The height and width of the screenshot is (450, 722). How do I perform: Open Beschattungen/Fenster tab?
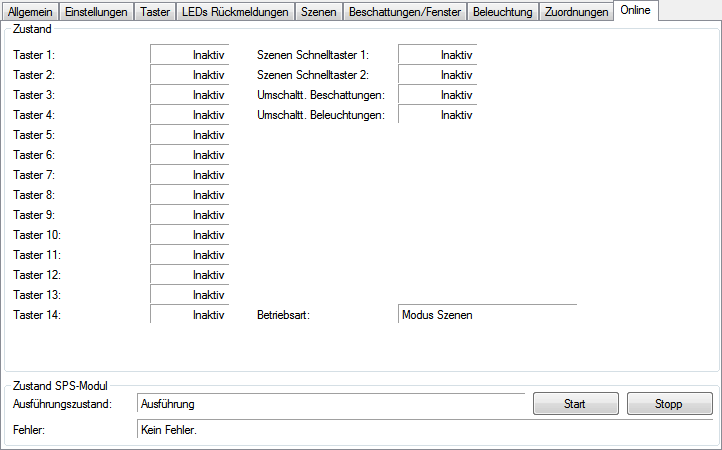pyautogui.click(x=405, y=12)
